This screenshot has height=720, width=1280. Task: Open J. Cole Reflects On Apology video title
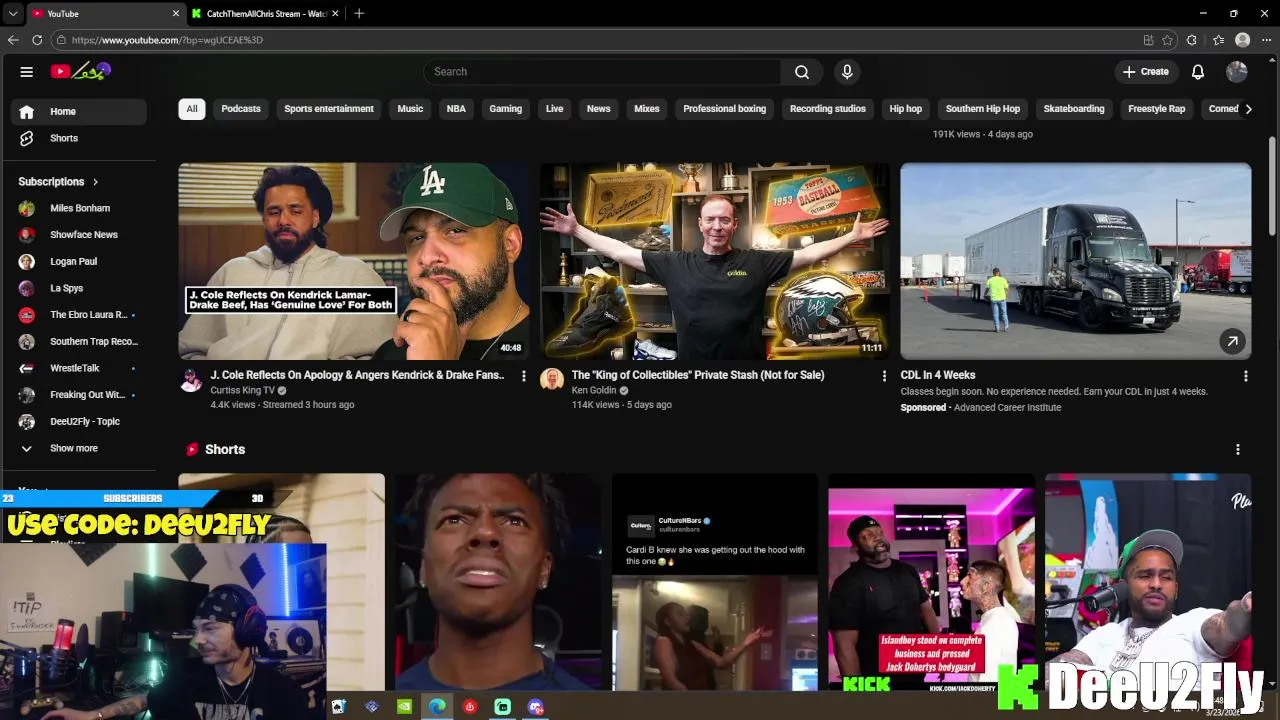click(357, 375)
